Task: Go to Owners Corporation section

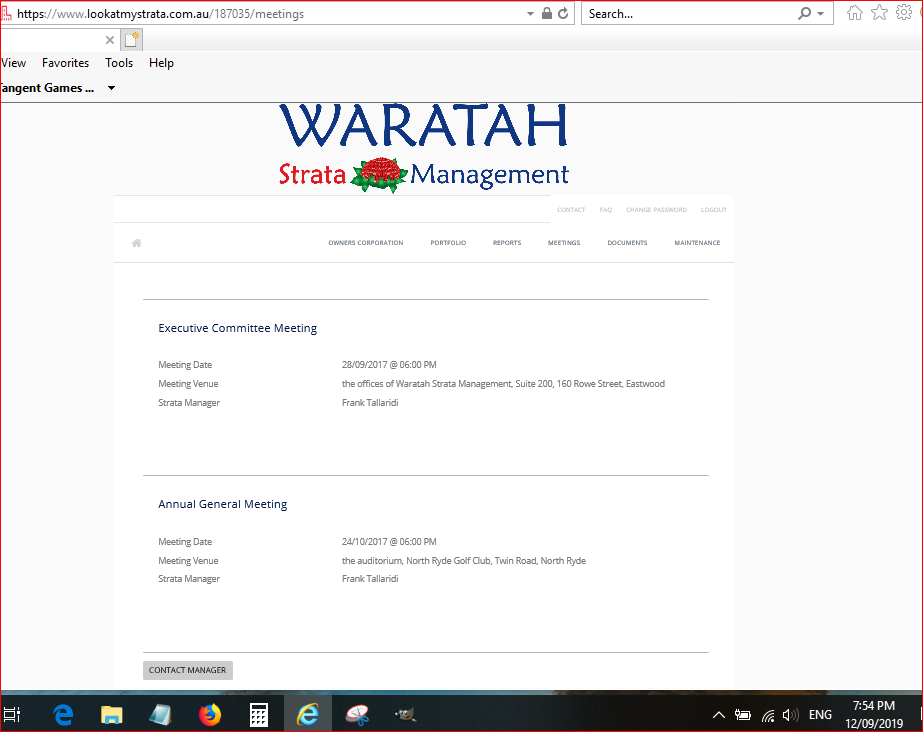Action: click(x=366, y=243)
